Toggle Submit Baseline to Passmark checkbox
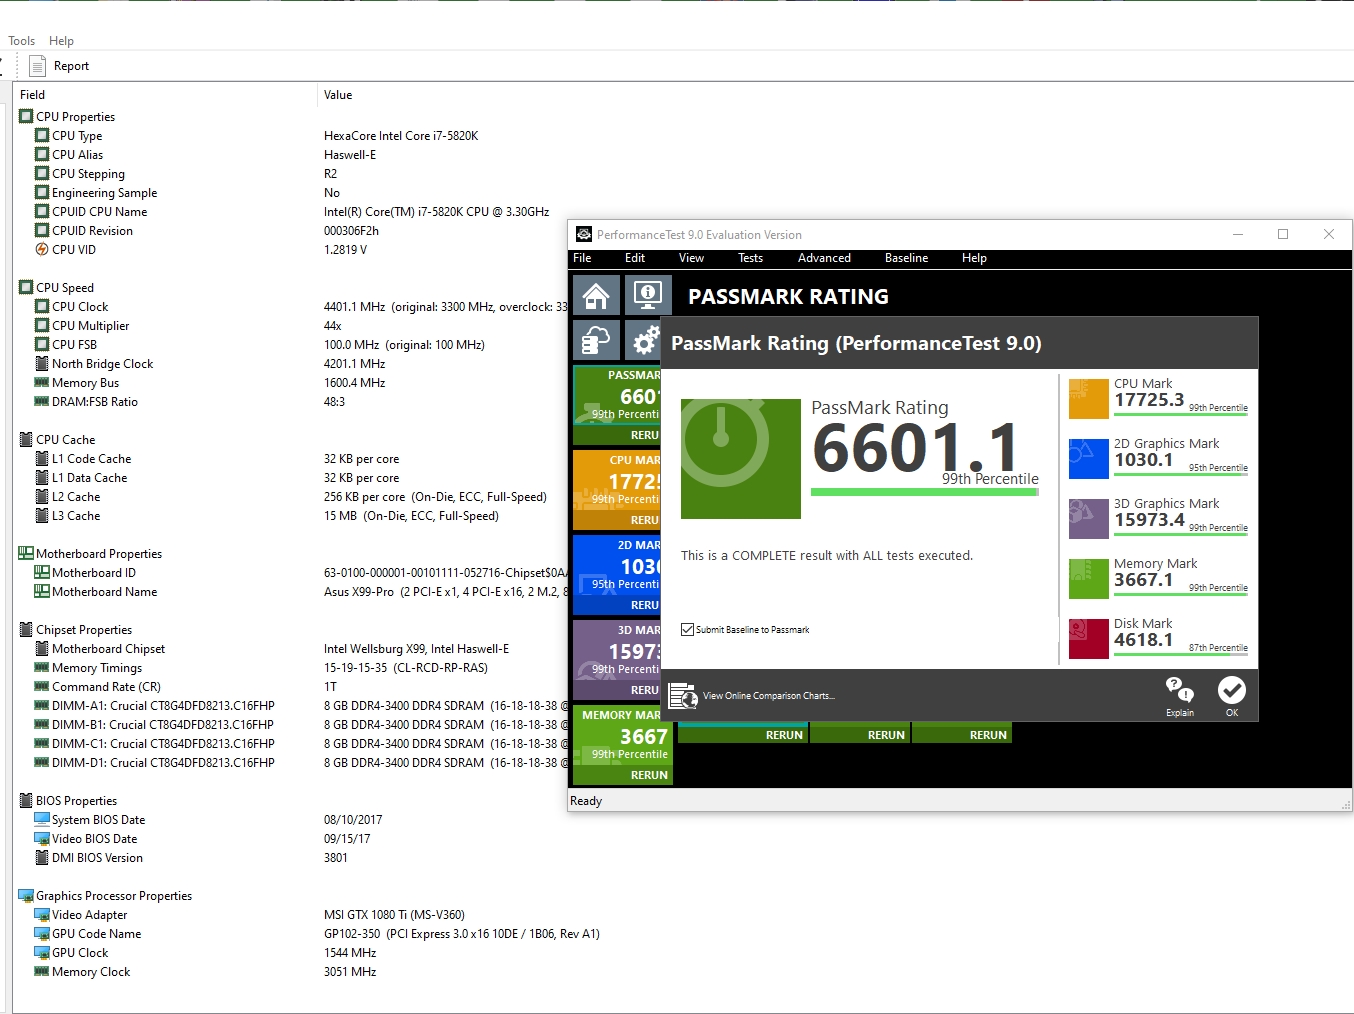 tap(687, 630)
